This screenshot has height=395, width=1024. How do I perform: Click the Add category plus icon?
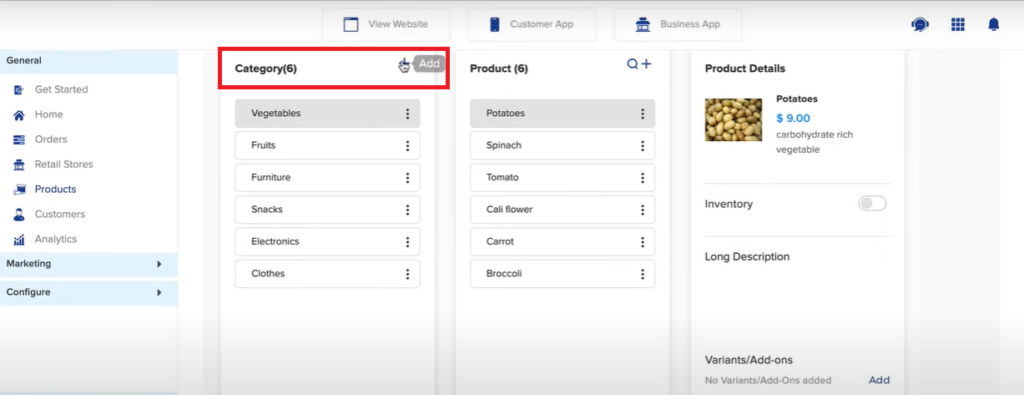click(x=405, y=65)
